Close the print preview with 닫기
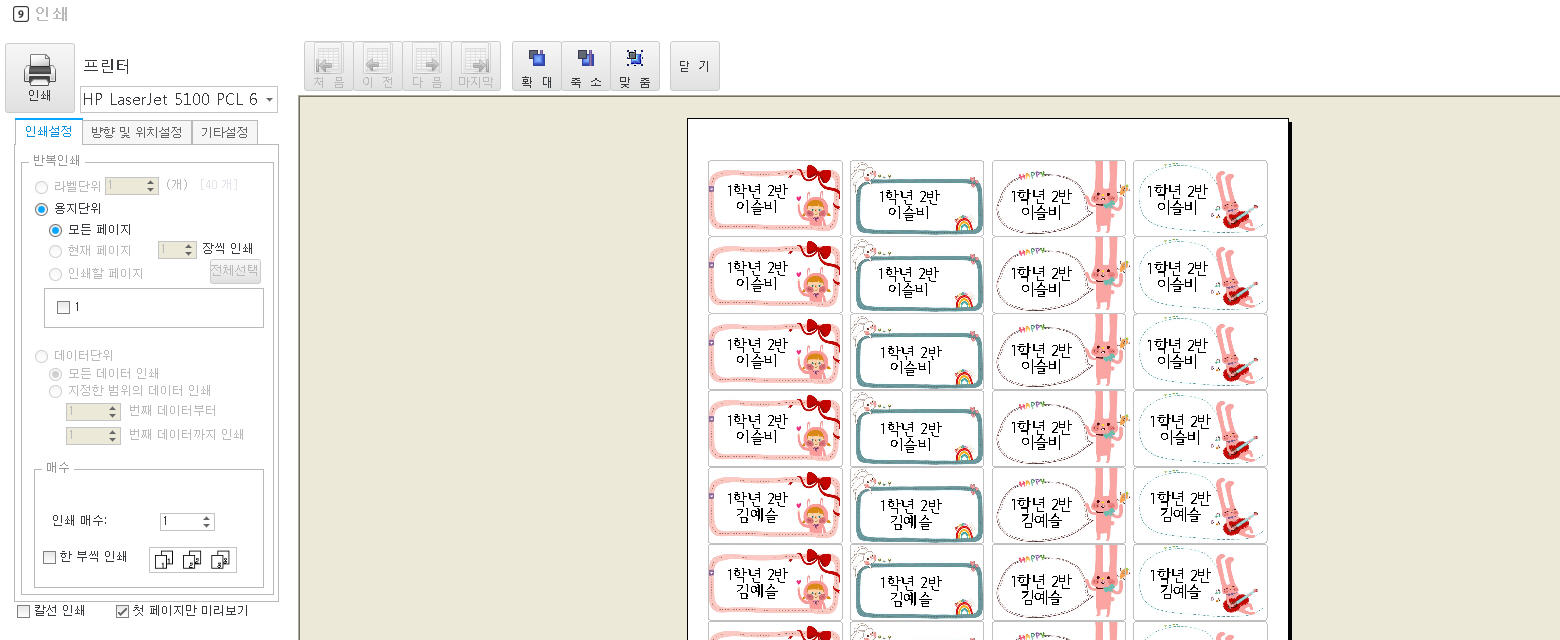The image size is (1560, 640). [694, 66]
